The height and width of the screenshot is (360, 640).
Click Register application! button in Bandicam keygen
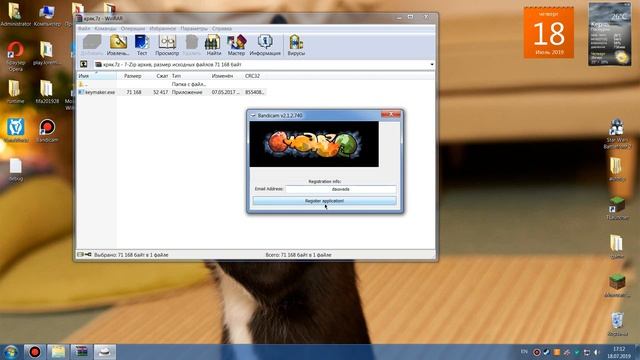[x=324, y=201]
